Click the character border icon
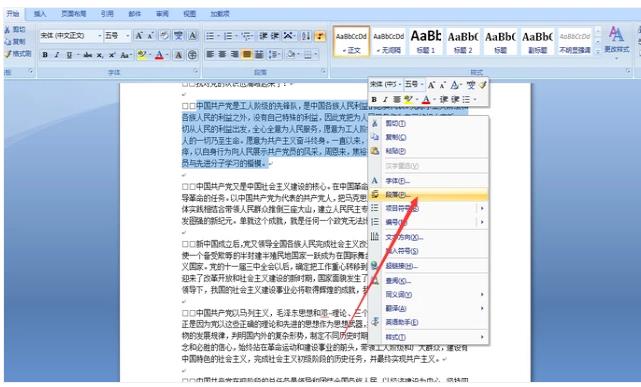Image resolution: width=641 pixels, height=387 pixels. point(193,36)
